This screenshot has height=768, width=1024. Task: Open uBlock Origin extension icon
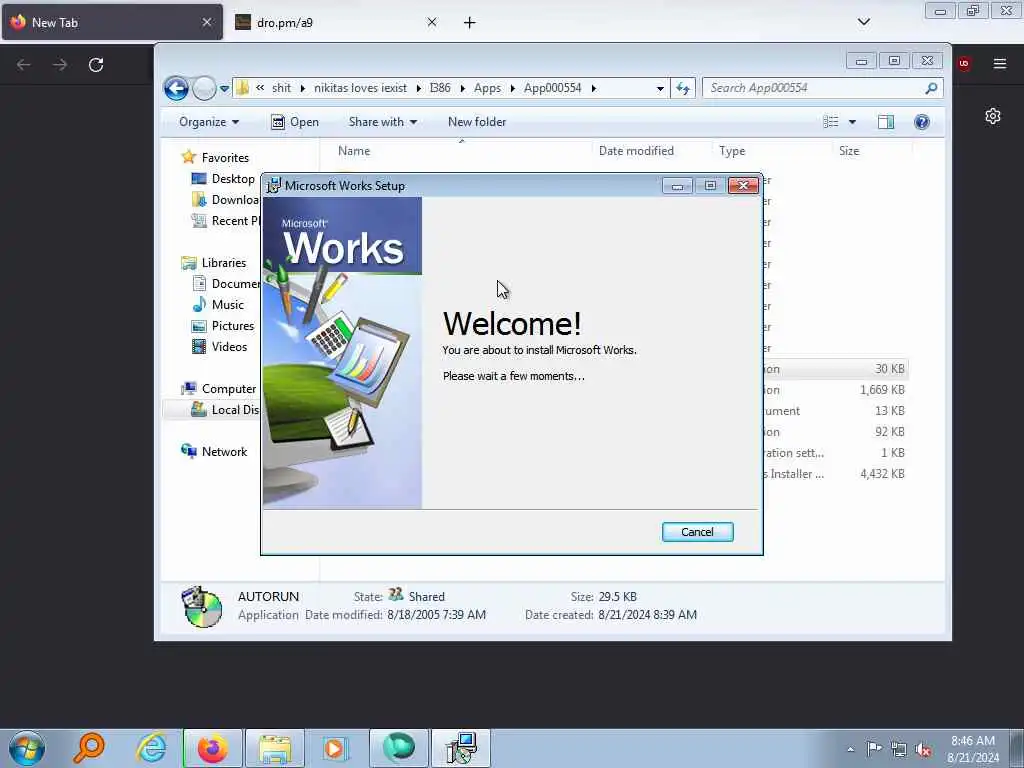963,63
